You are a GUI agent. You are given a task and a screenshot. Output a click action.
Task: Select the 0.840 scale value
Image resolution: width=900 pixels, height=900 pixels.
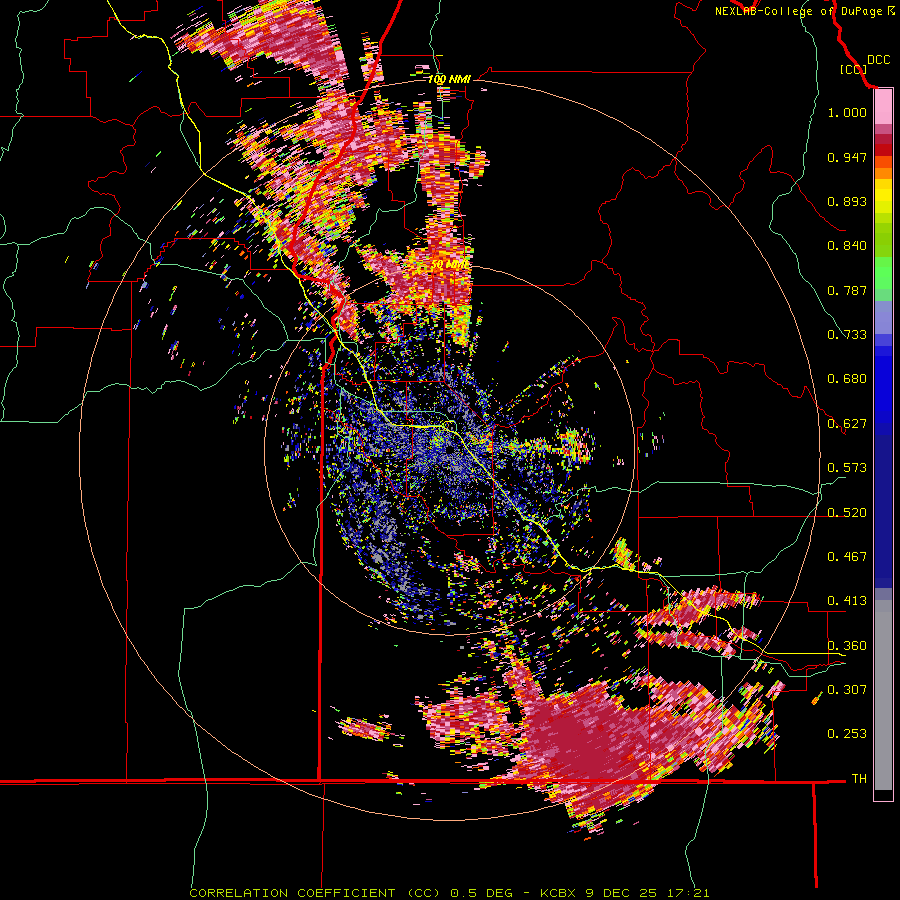847,246
